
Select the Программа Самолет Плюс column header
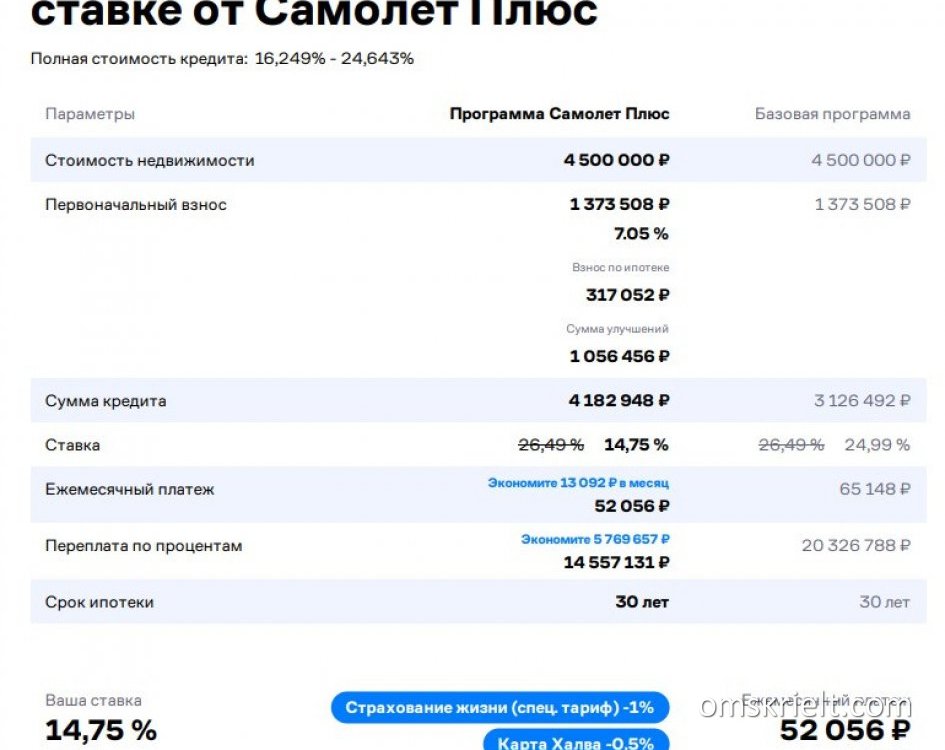[x=559, y=114]
